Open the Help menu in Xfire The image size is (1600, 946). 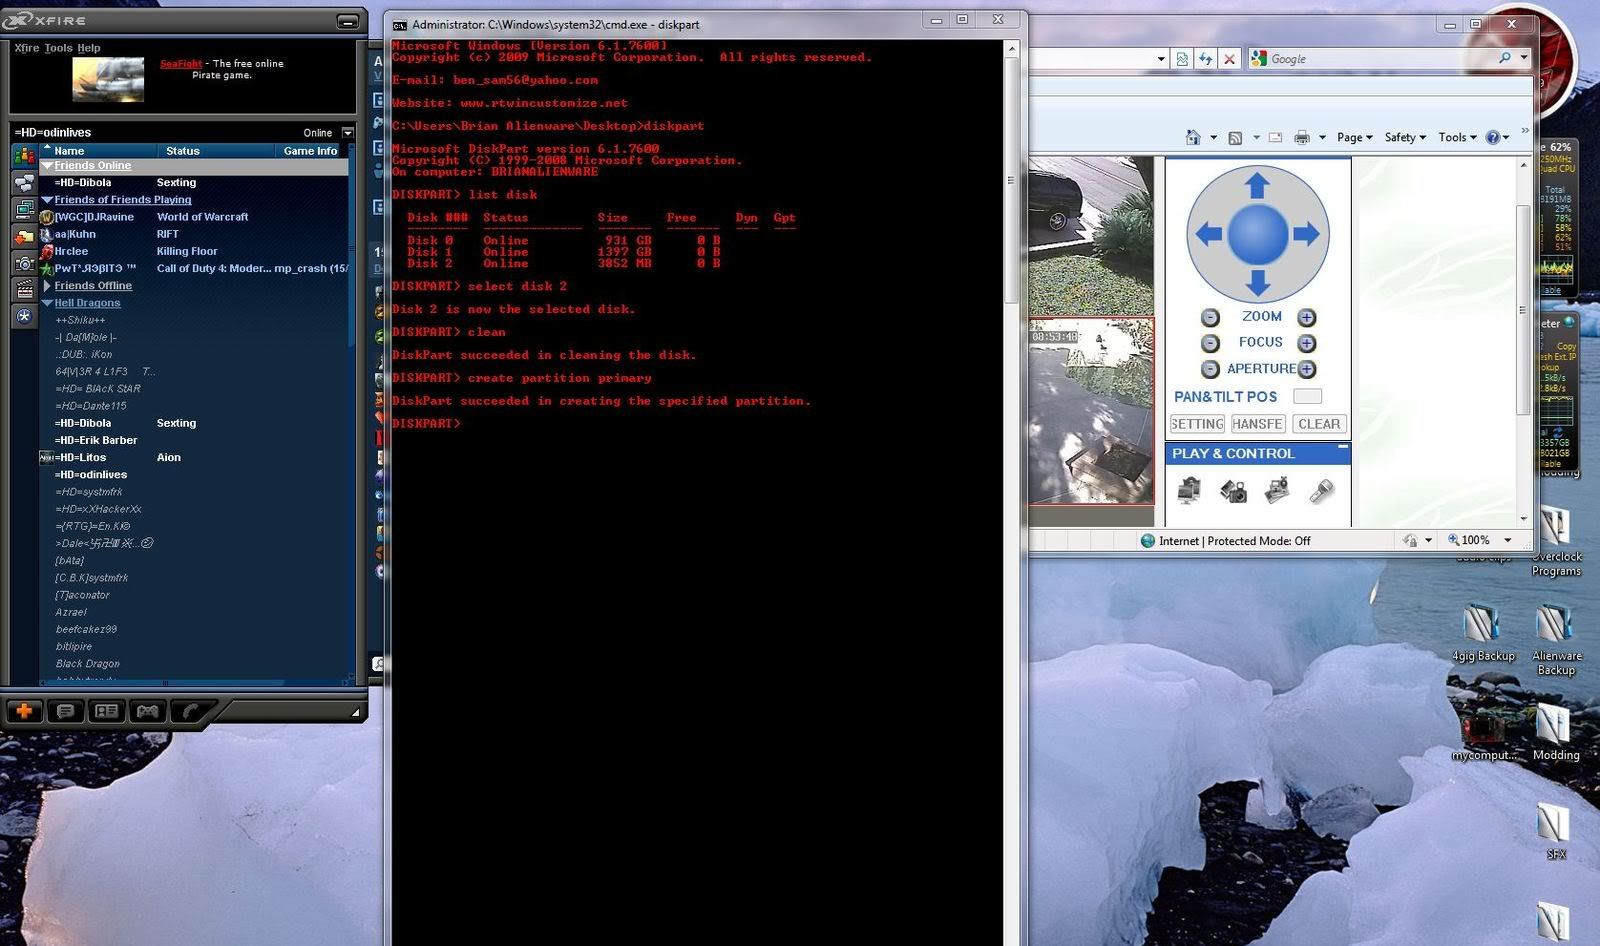pos(89,48)
